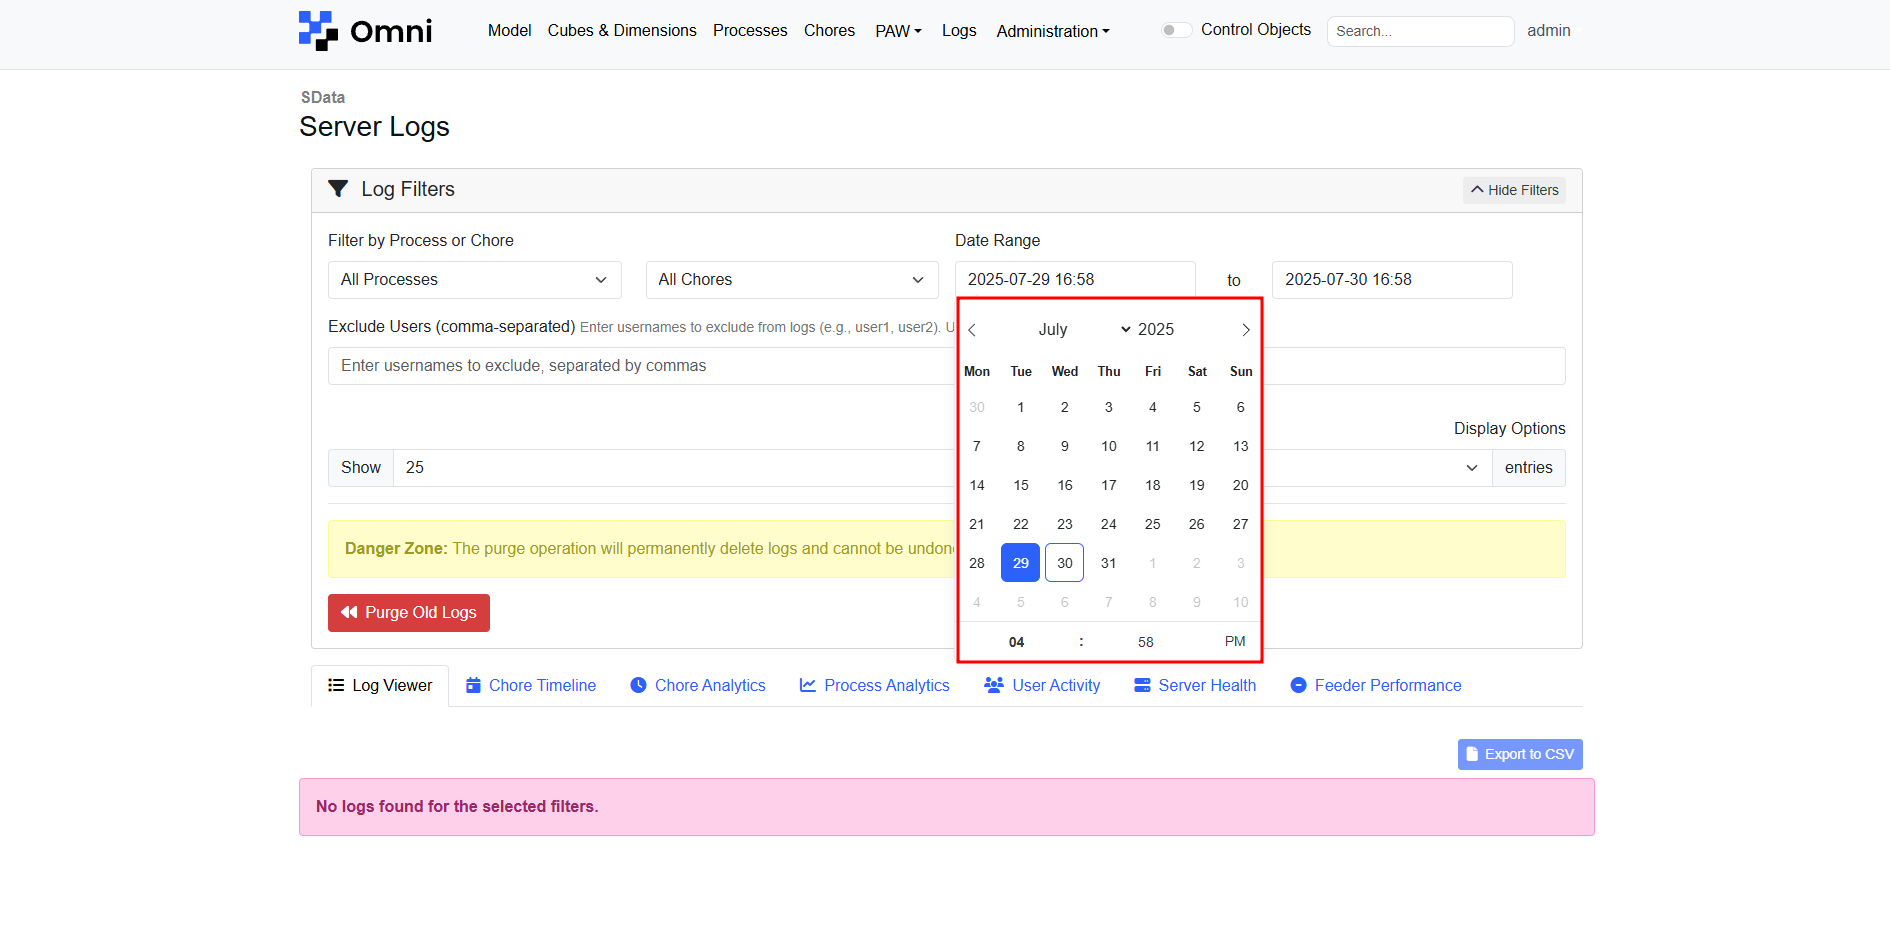Switch to the Server Health tab
This screenshot has width=1890, height=942.
point(1195,685)
